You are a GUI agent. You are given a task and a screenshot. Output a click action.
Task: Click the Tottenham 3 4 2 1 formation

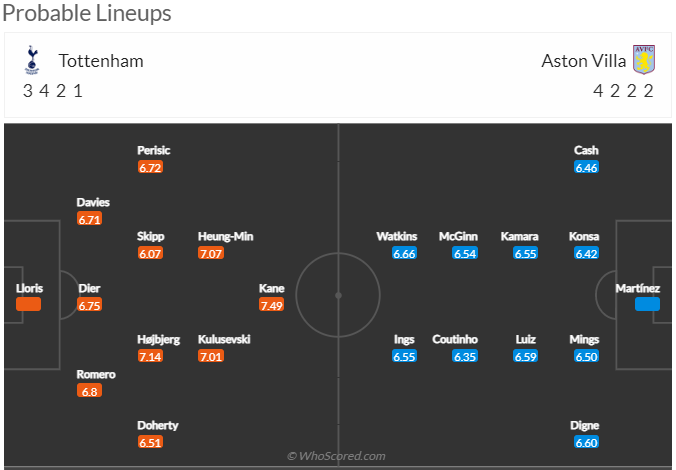[x=53, y=91]
